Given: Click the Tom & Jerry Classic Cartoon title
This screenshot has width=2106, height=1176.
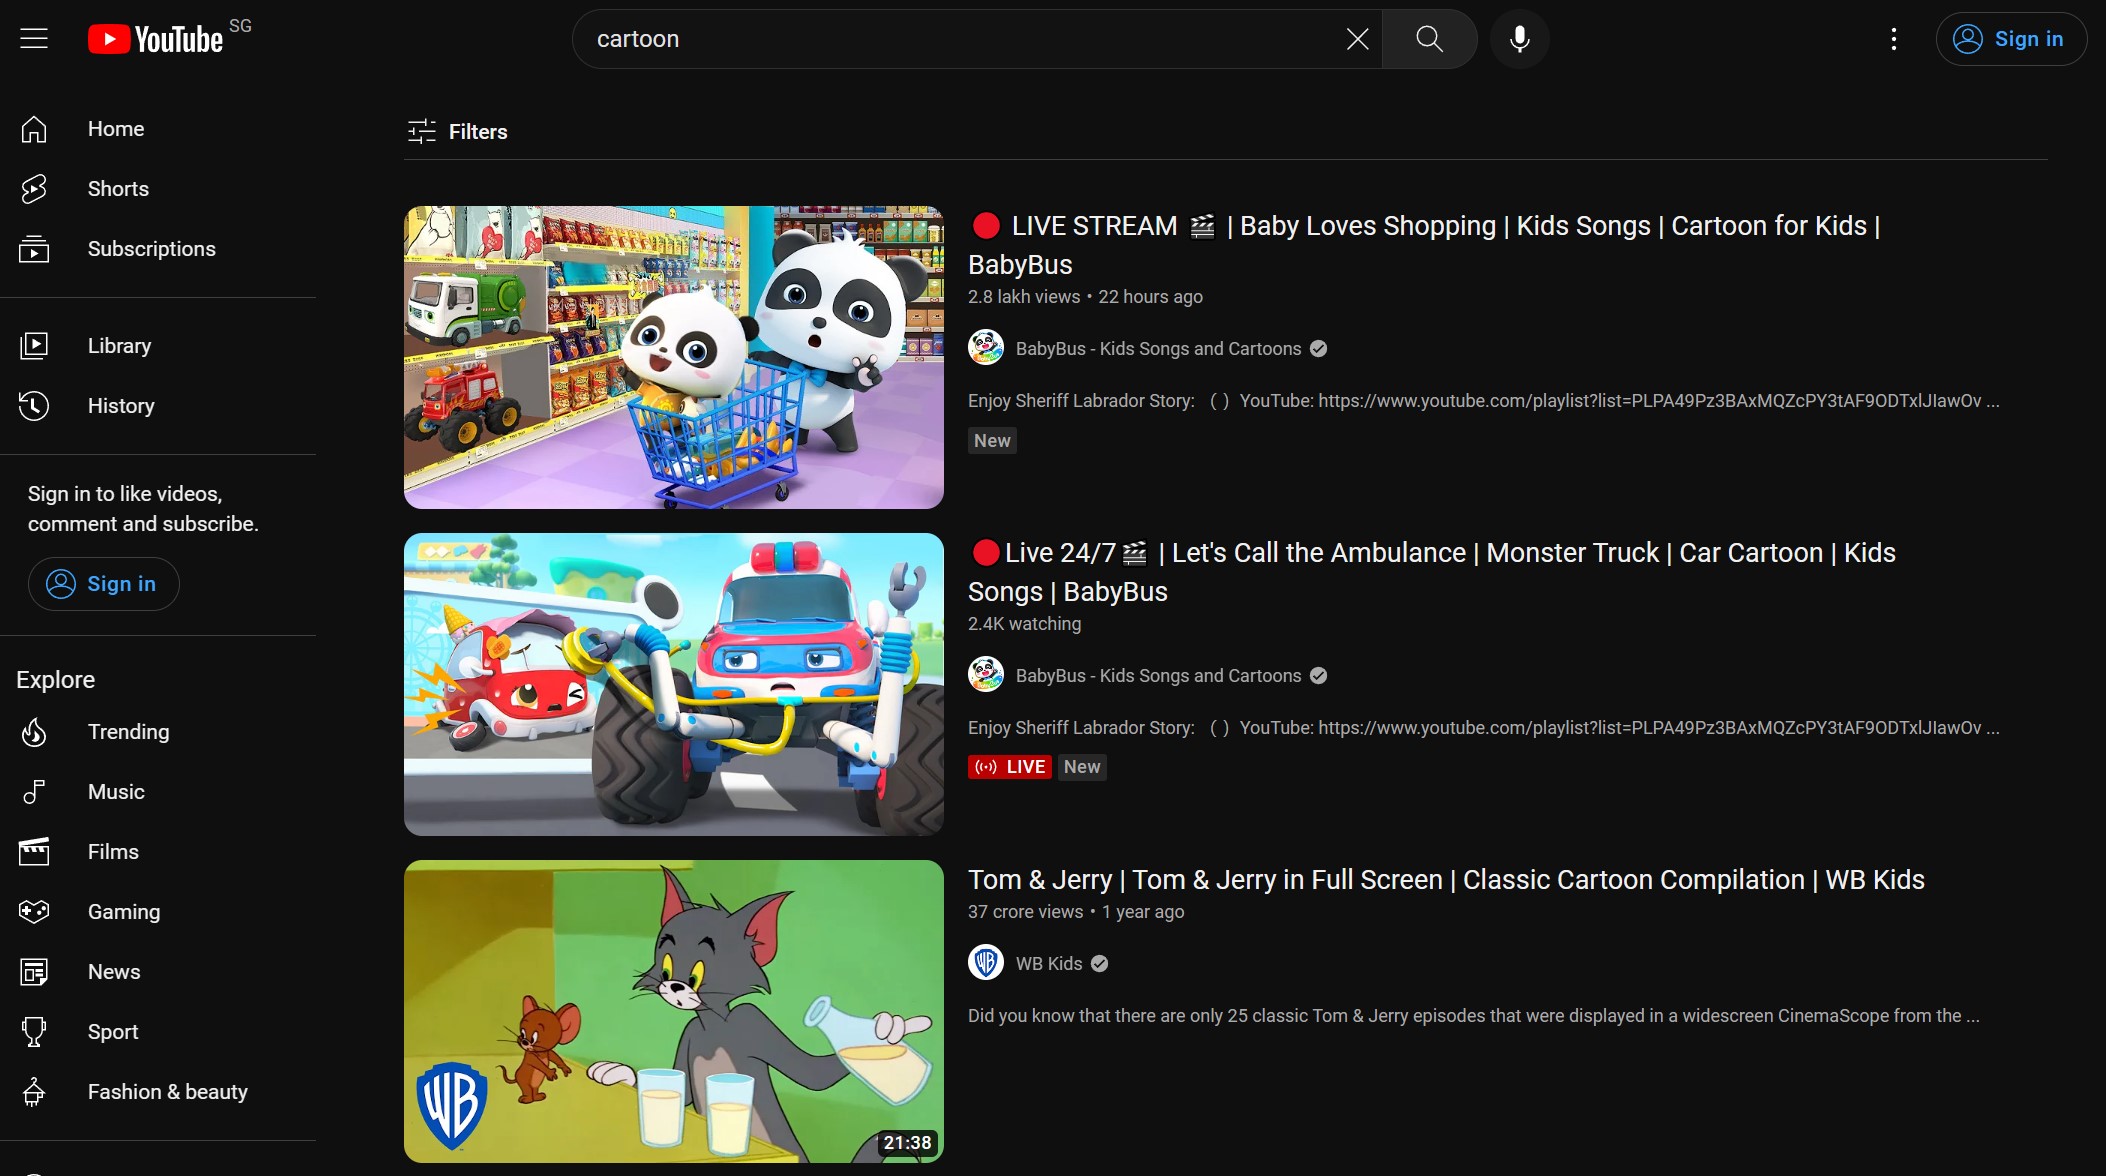Looking at the screenshot, I should pyautogui.click(x=1446, y=880).
